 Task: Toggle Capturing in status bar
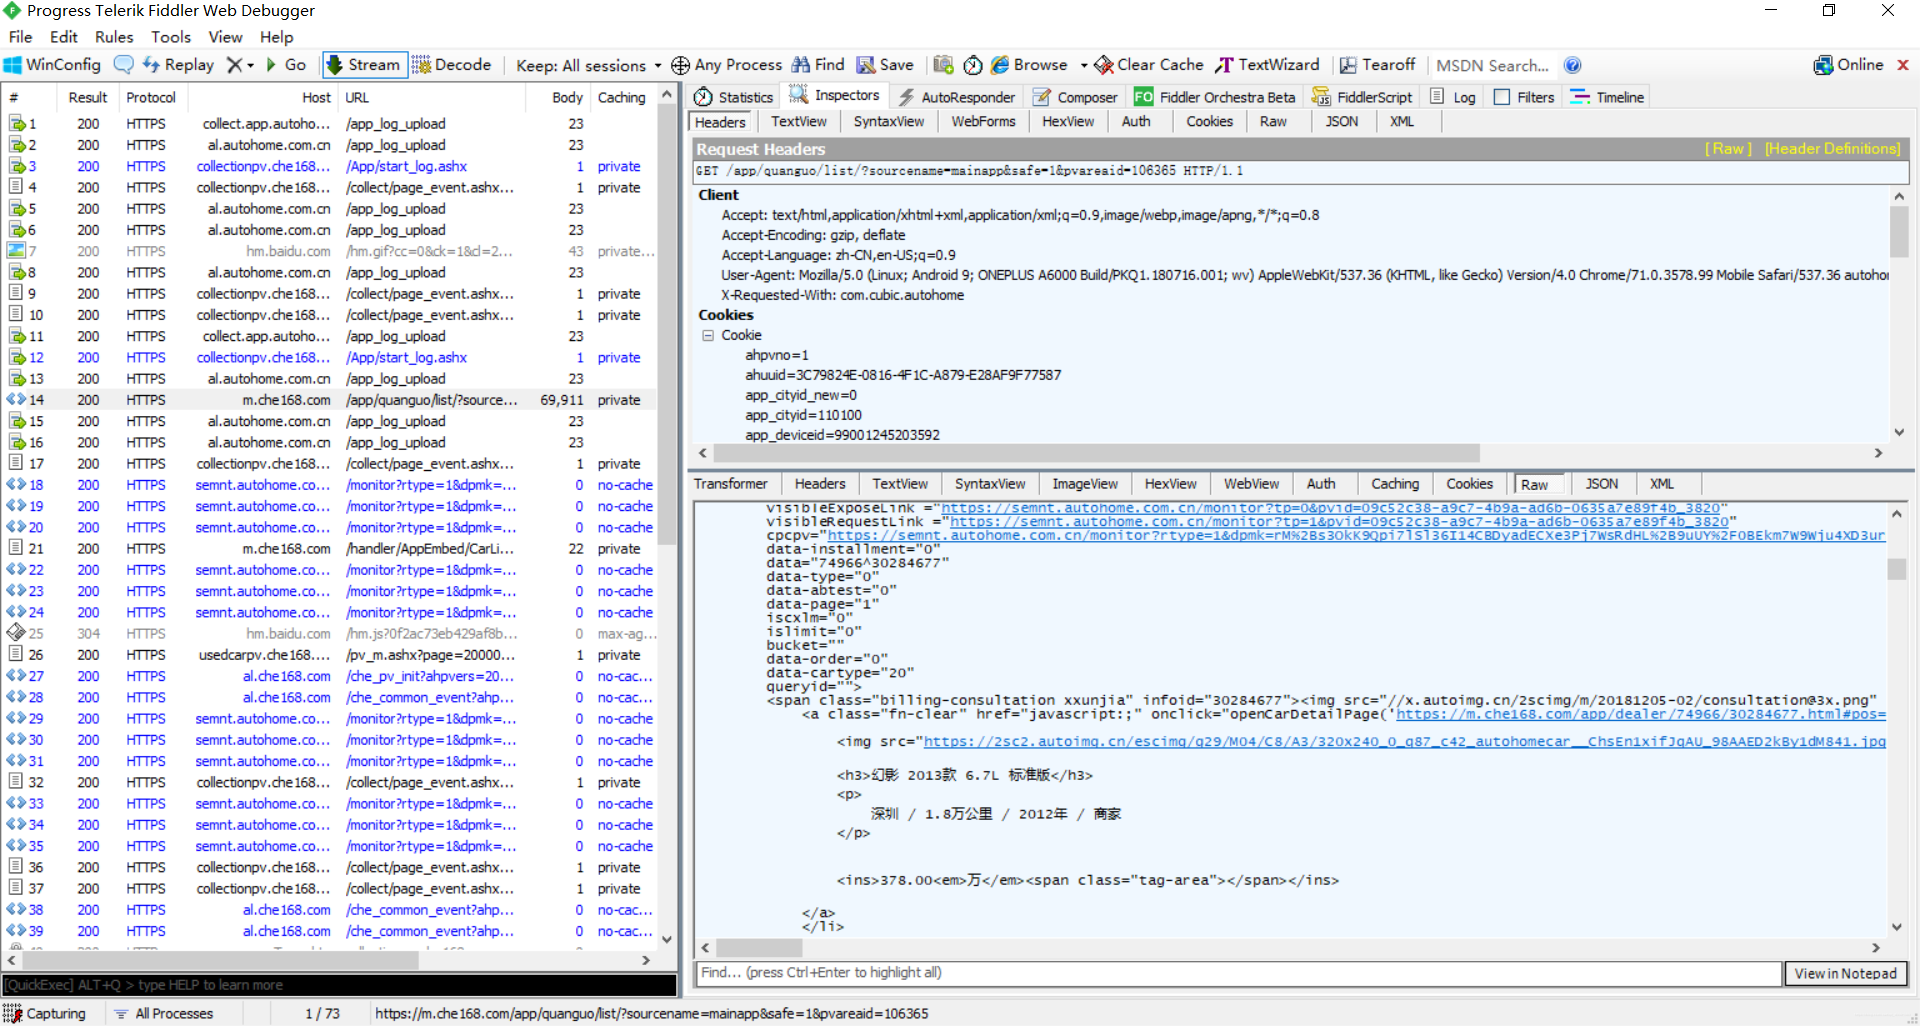(x=45, y=1014)
